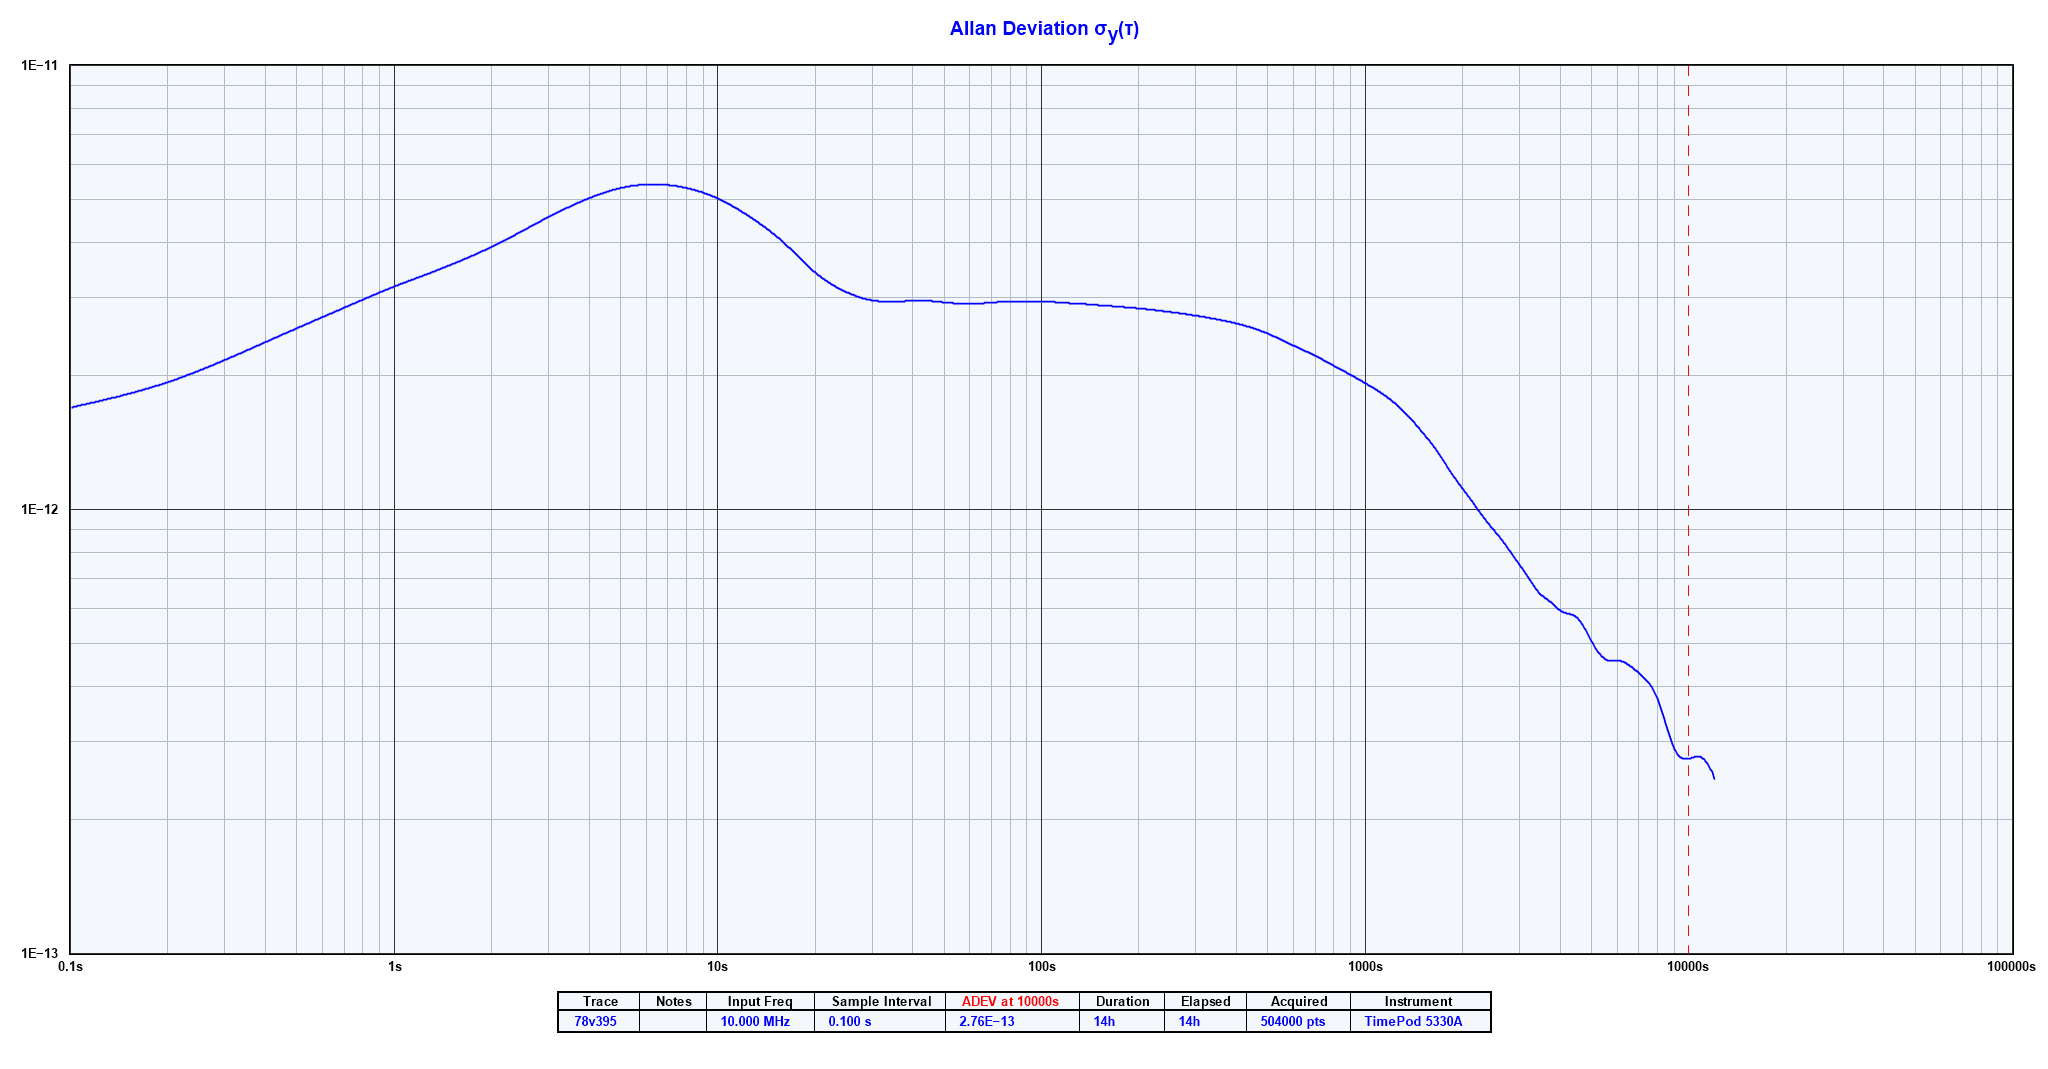Click the 1E-11 y-axis label
2048x1069 pixels.
[40, 66]
